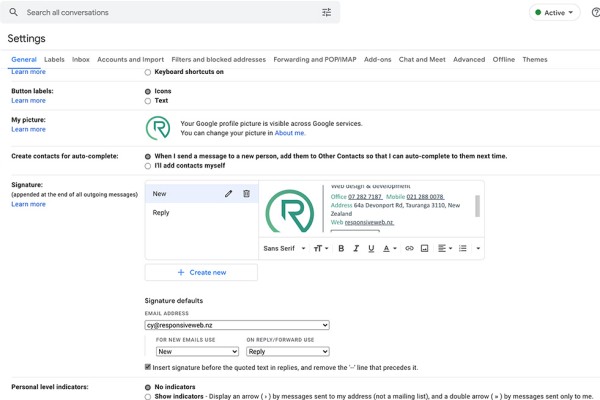
Task: Open the Themes tab
Action: [x=535, y=59]
